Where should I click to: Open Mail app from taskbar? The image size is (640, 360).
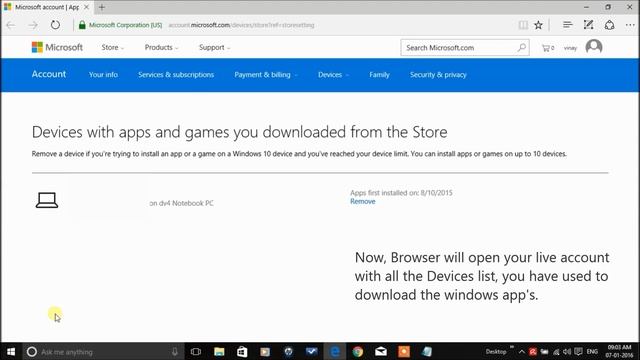click(x=381, y=352)
